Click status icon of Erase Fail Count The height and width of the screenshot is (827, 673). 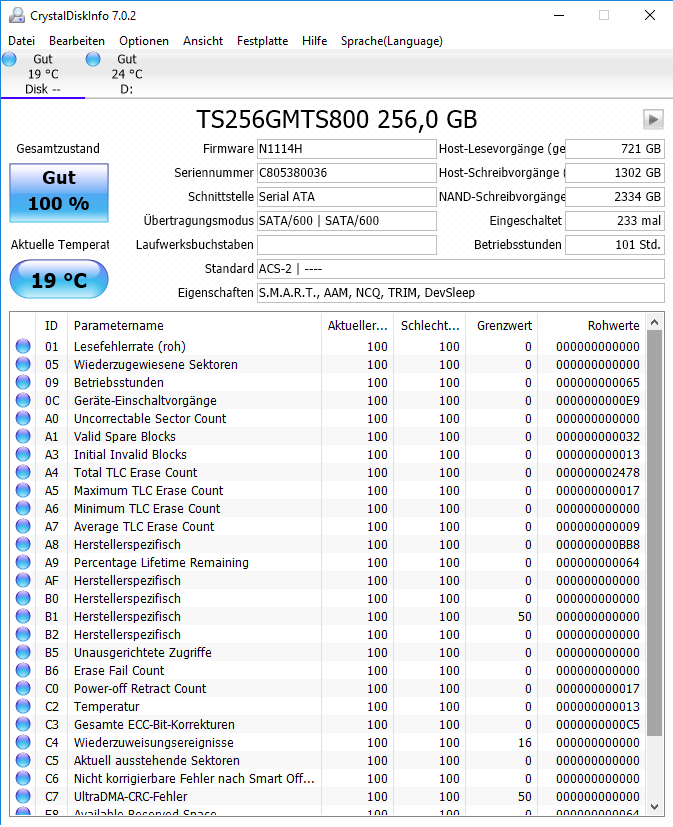[x=23, y=670]
